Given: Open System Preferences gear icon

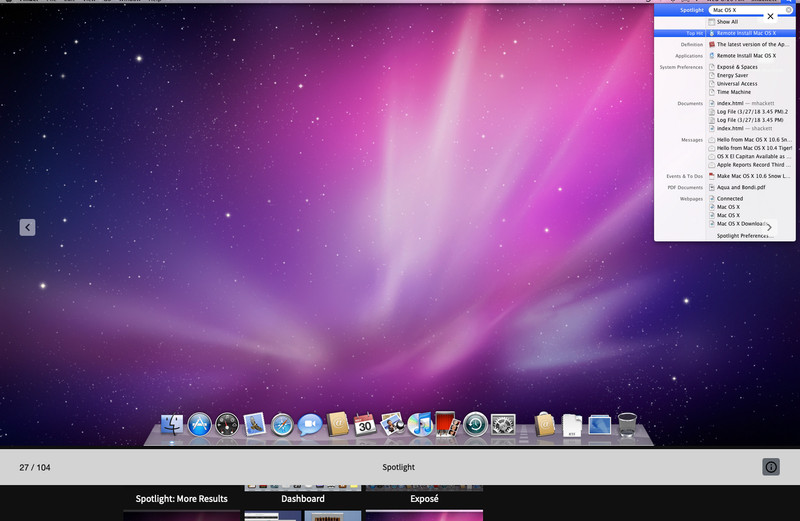Looking at the screenshot, I should pos(503,425).
